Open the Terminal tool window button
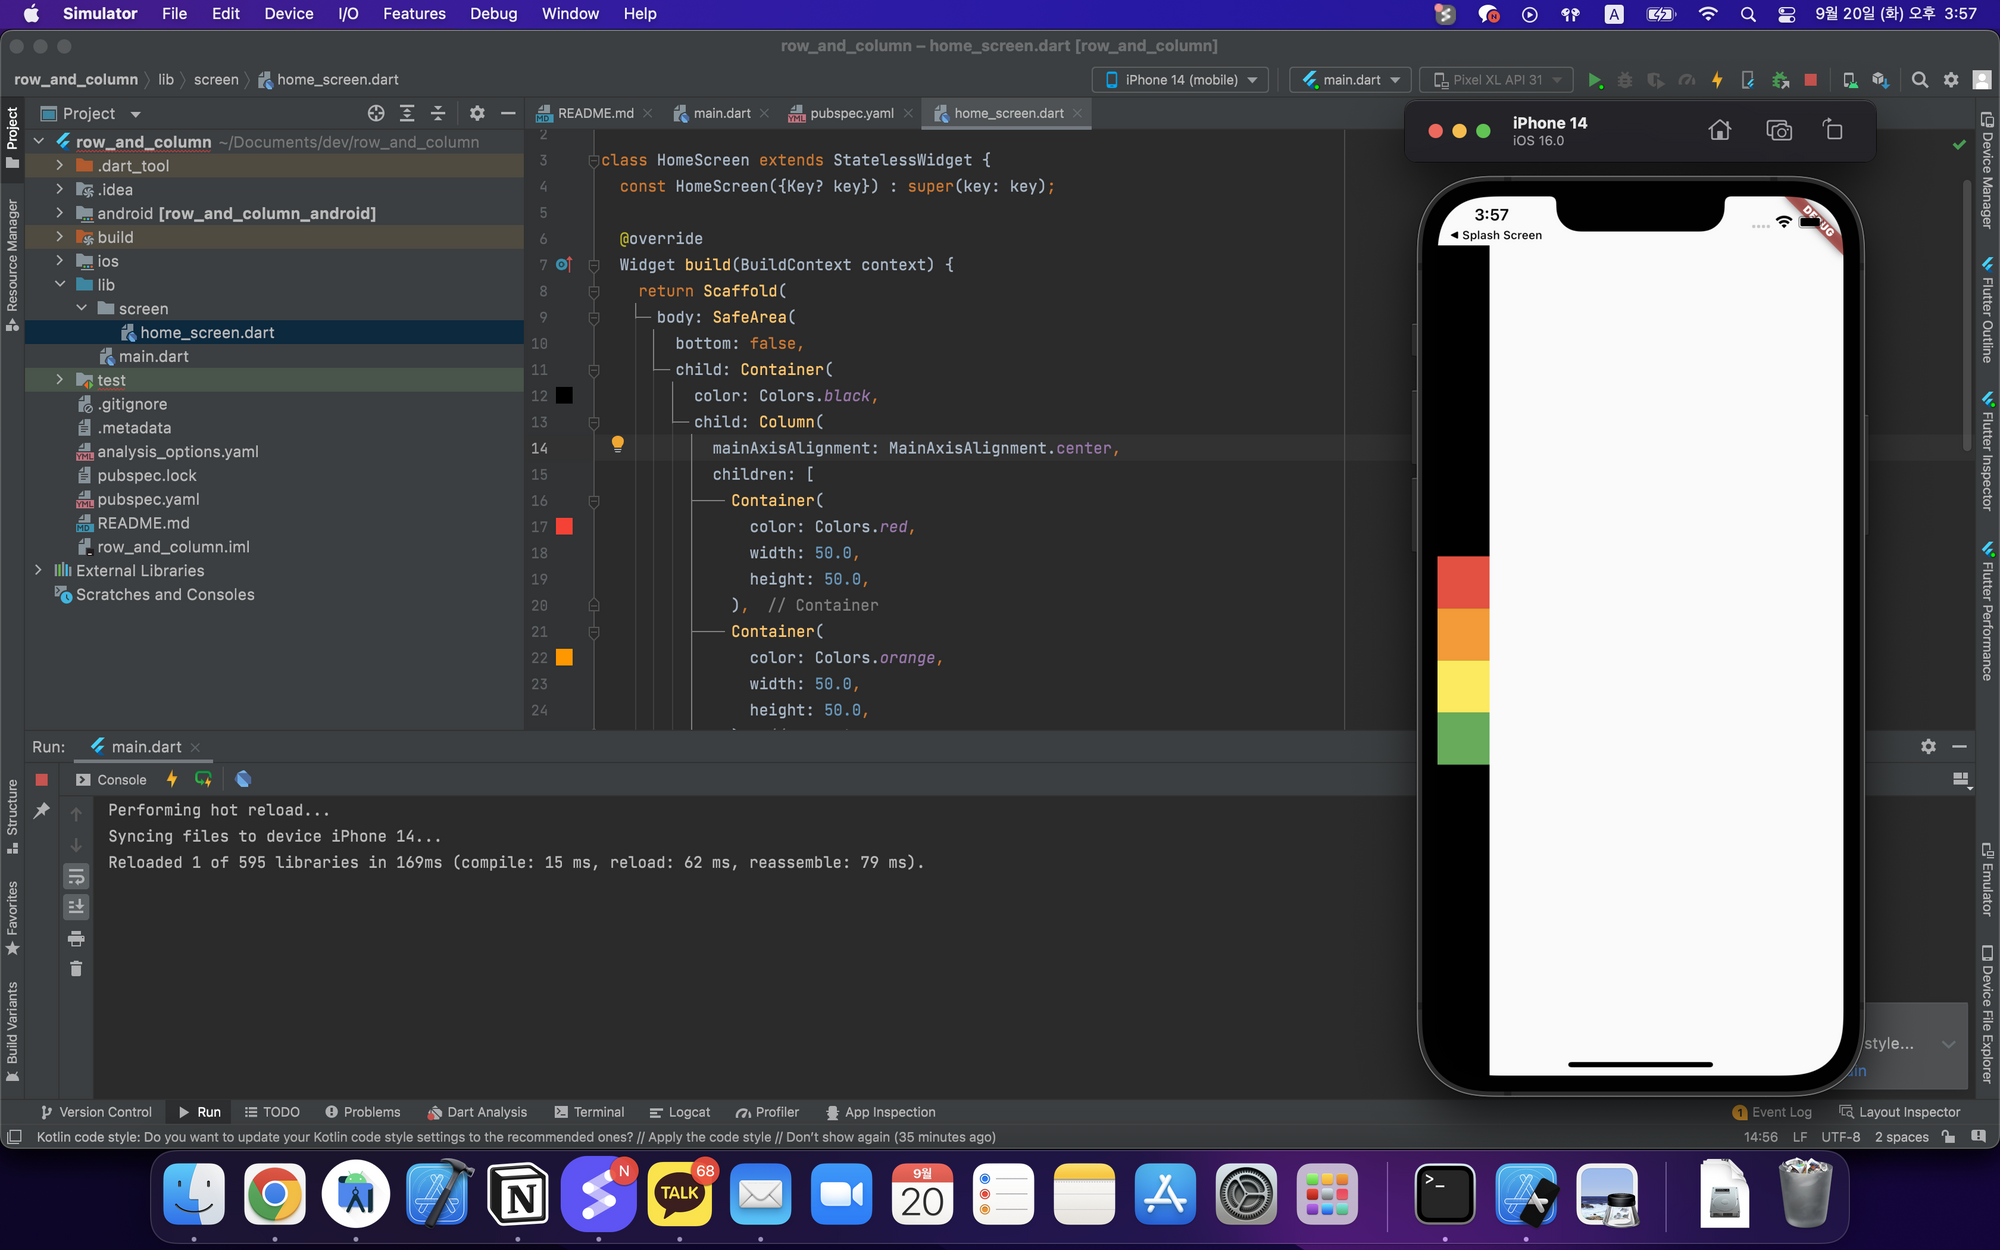This screenshot has width=2000, height=1250. 589,1112
